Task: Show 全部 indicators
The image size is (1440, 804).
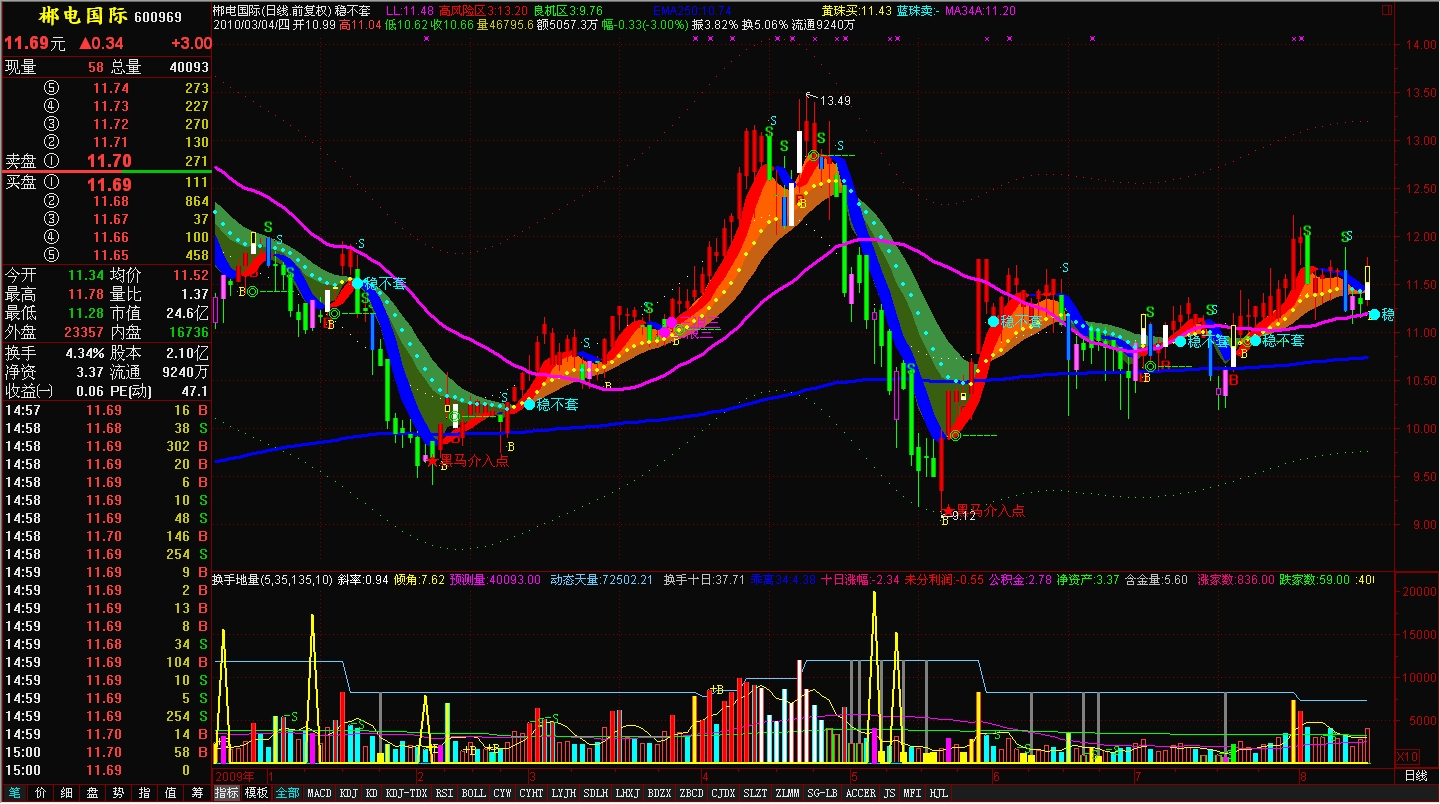Action: [x=287, y=793]
